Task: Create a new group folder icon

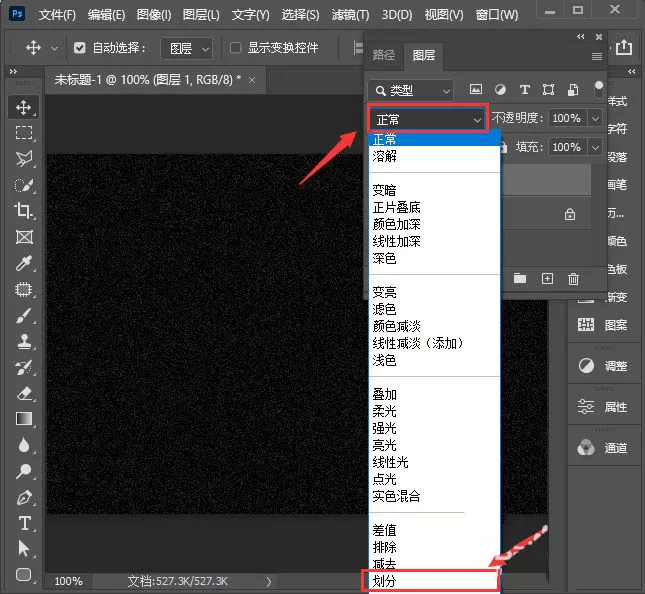Action: pos(520,278)
